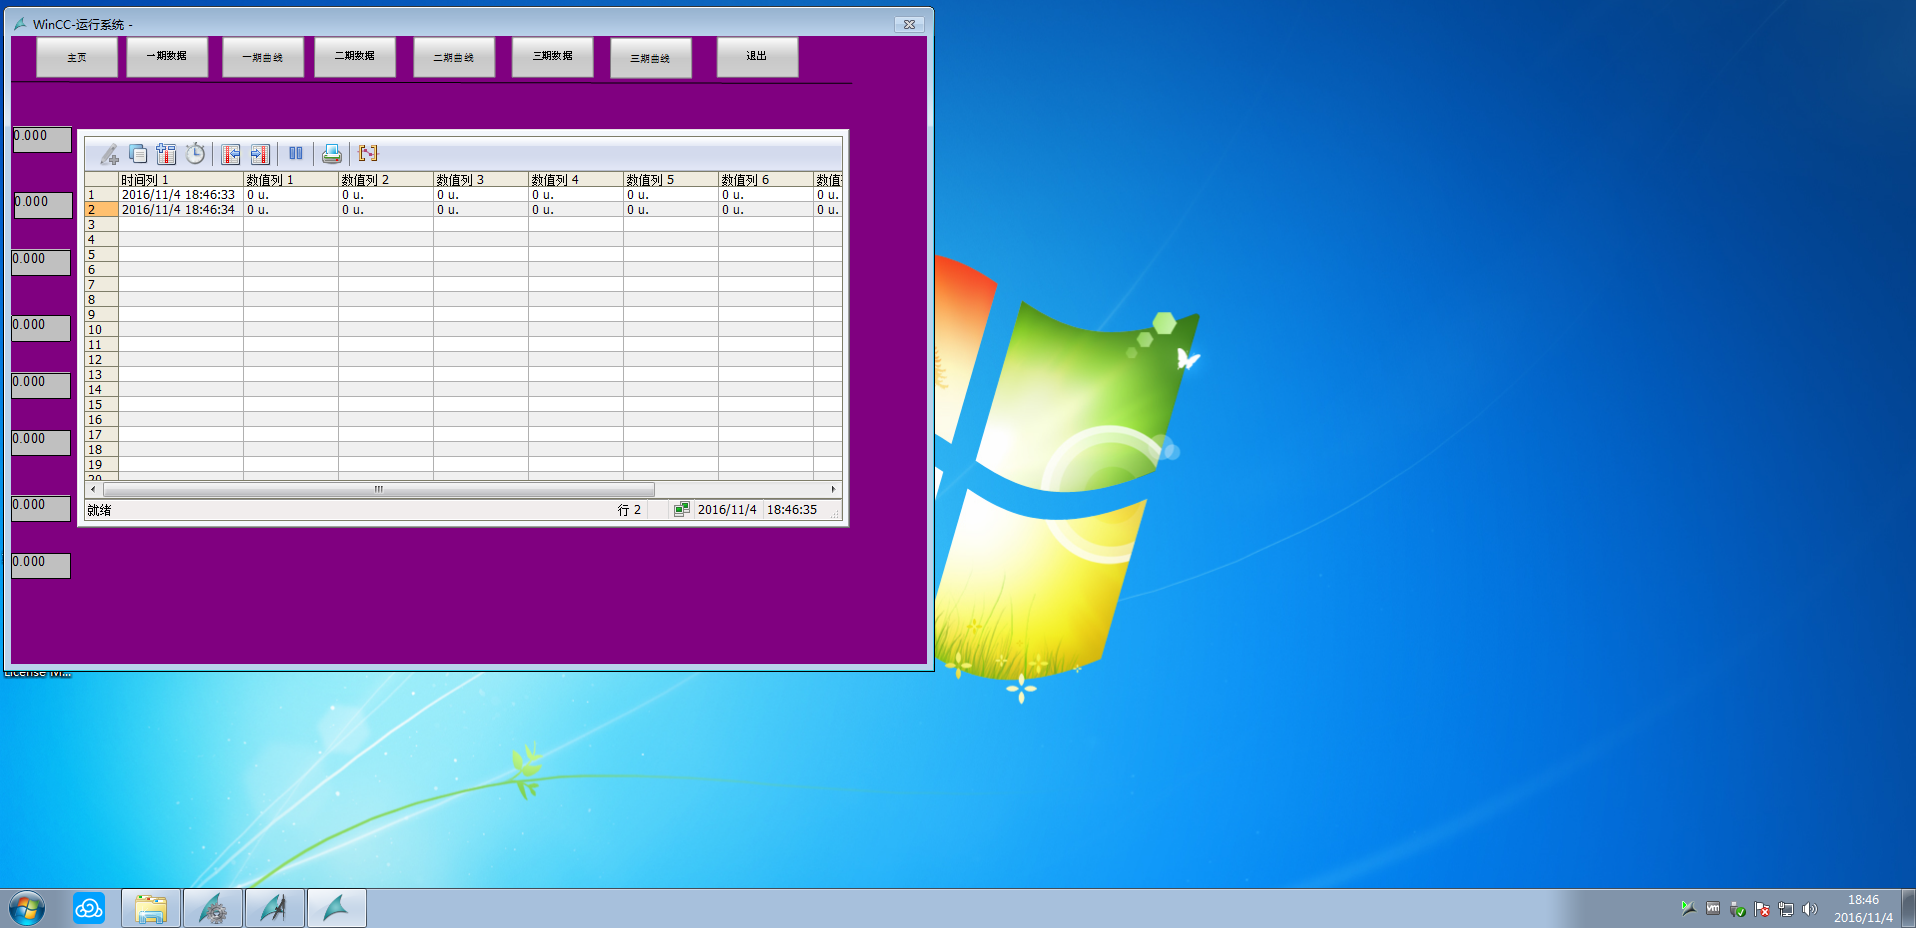Screen dimensions: 1916x928
Task: Open the 三期数据 page
Action: coord(553,57)
